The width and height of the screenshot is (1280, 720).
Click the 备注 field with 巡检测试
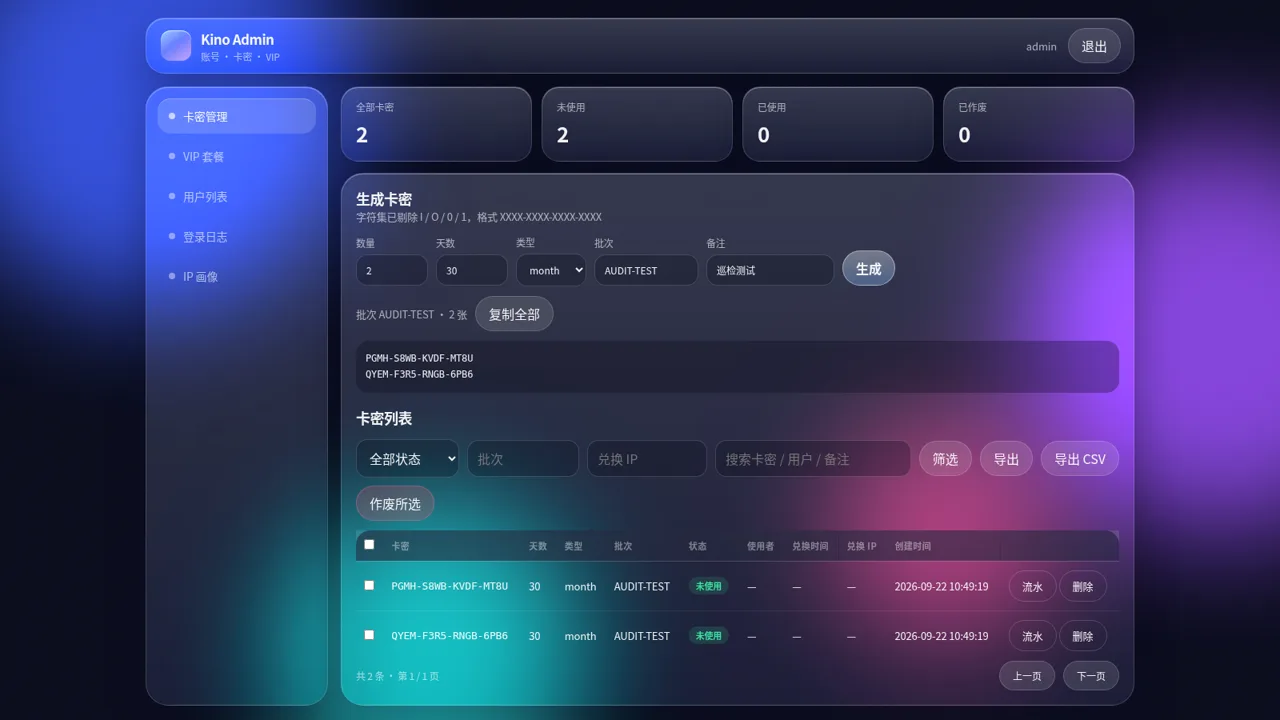pyautogui.click(x=770, y=270)
